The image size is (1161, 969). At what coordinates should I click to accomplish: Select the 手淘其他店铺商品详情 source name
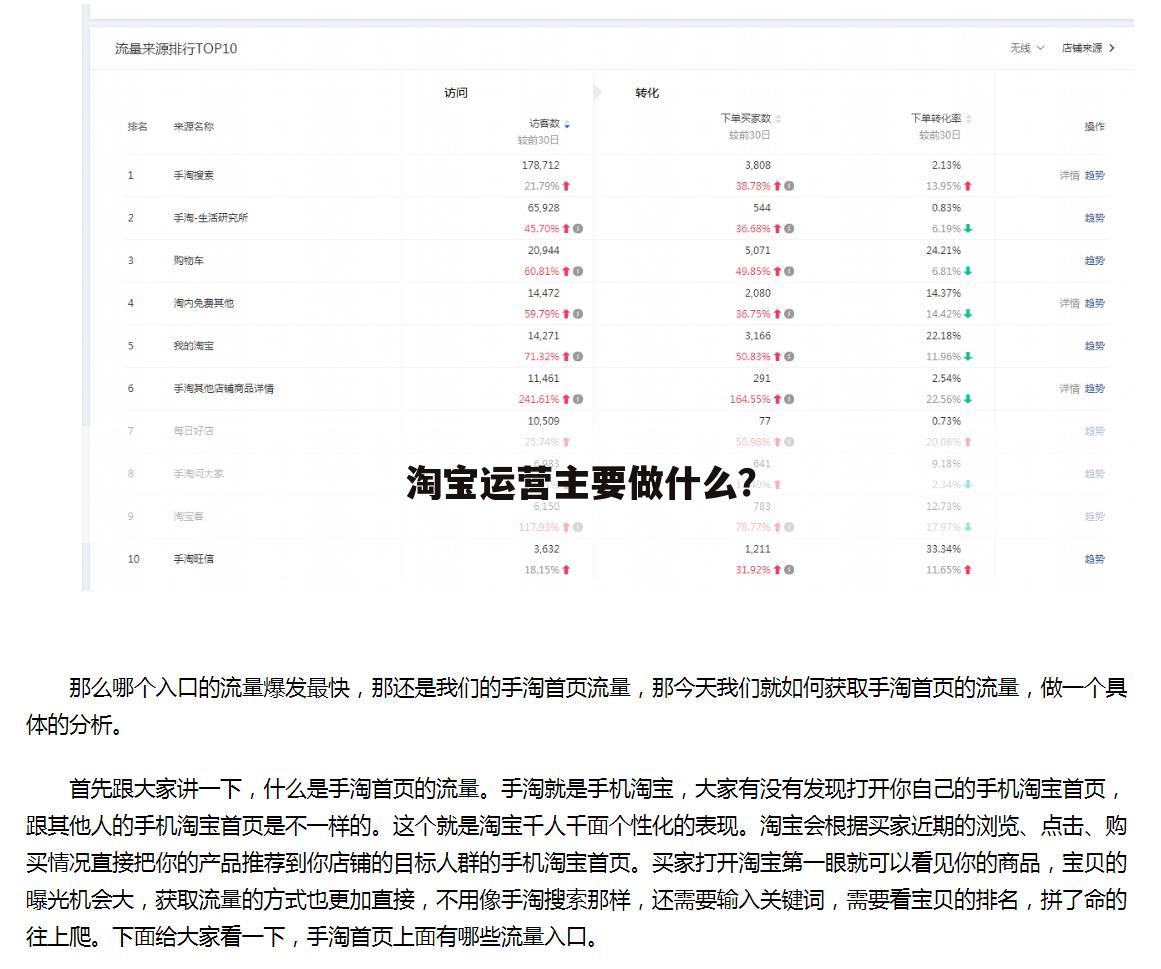(224, 389)
